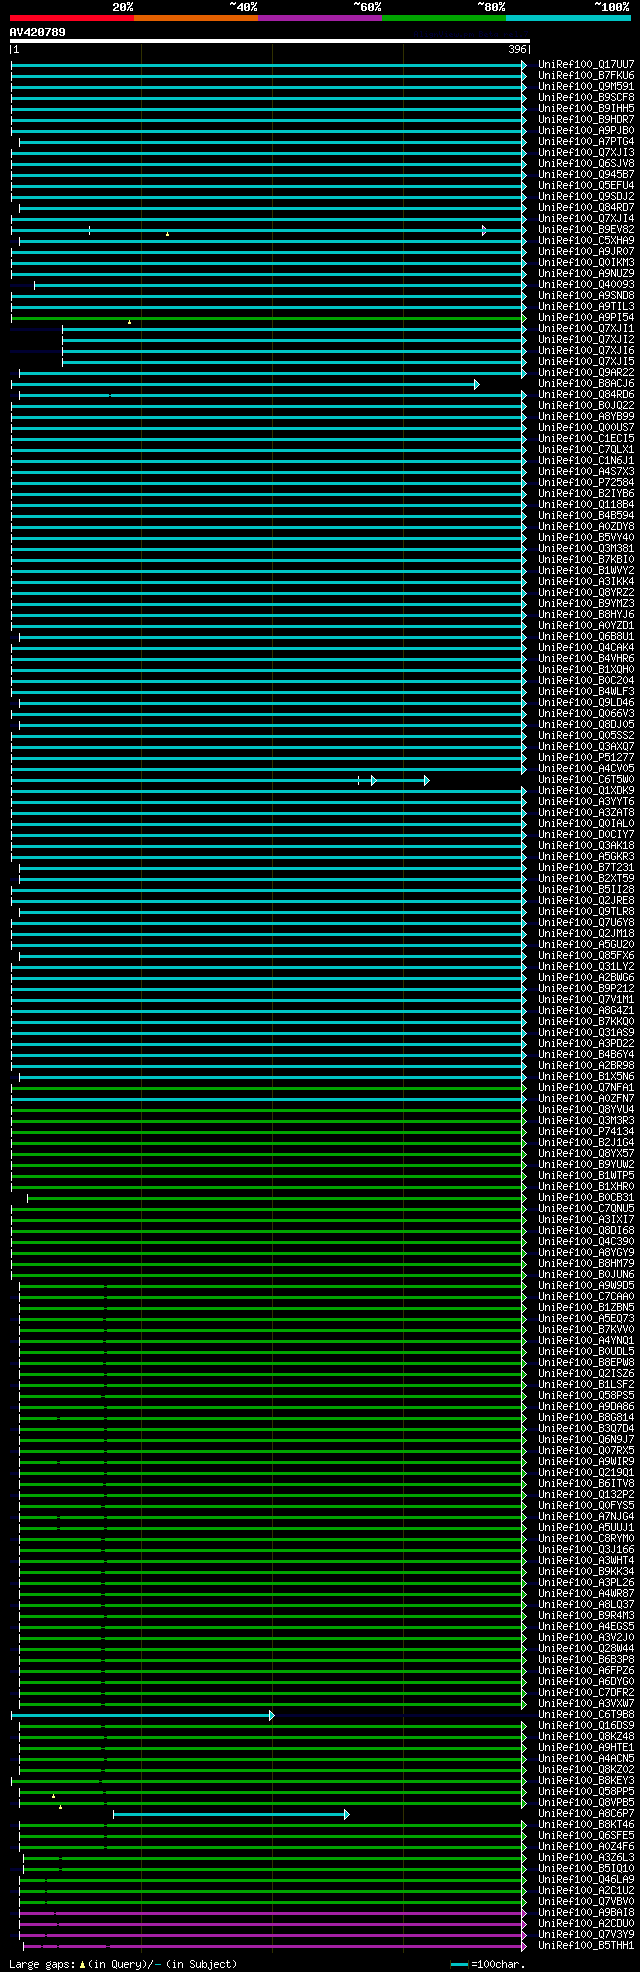Image resolution: width=640 pixels, height=1972 pixels.
Task: Open hit UniRef100_A9PJB0
Action: (586, 130)
